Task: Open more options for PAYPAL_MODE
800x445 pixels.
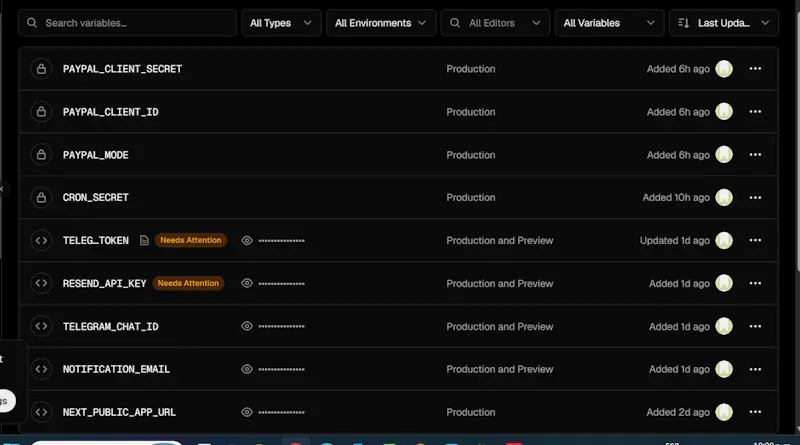Action: click(755, 155)
